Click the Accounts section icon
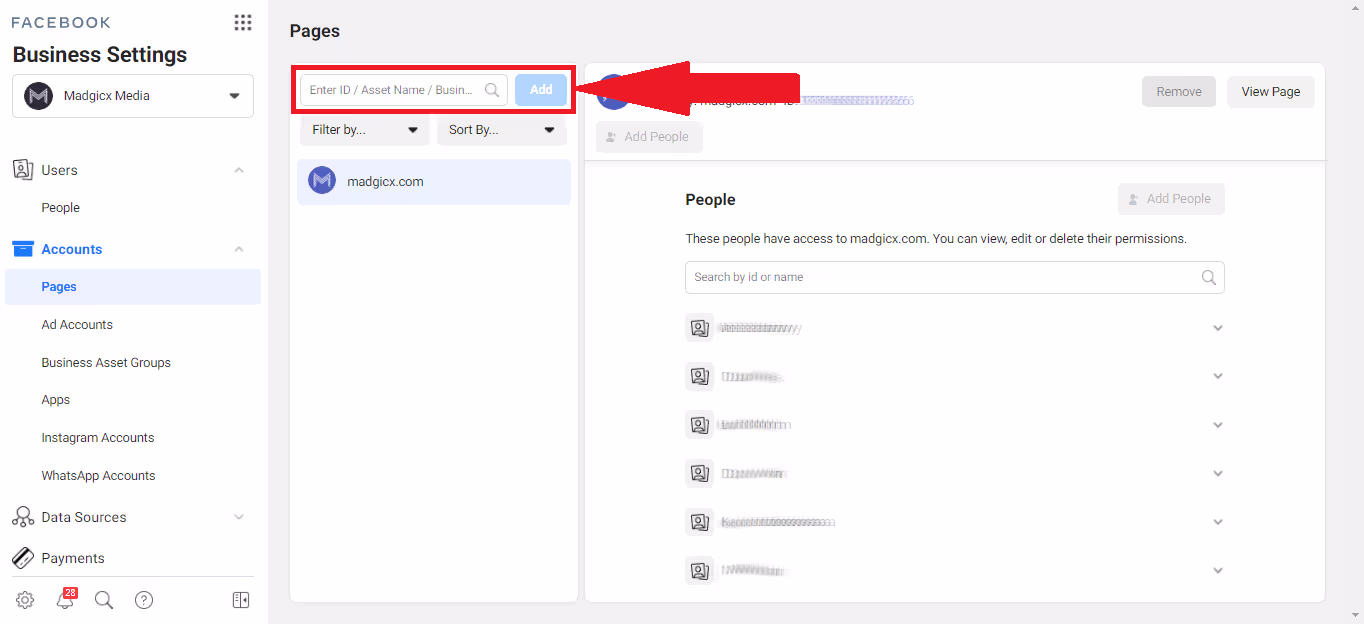Image resolution: width=1364 pixels, height=624 pixels. tap(22, 249)
